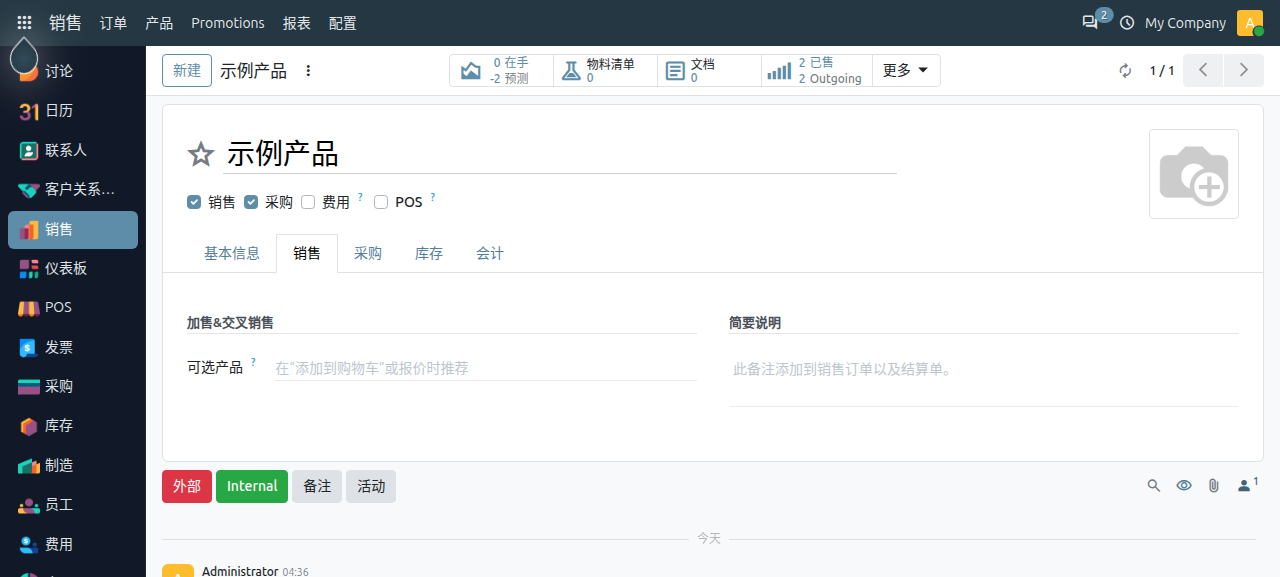Upload product image via camera placeholder
Viewport: 1280px width, 577px height.
tap(1194, 174)
